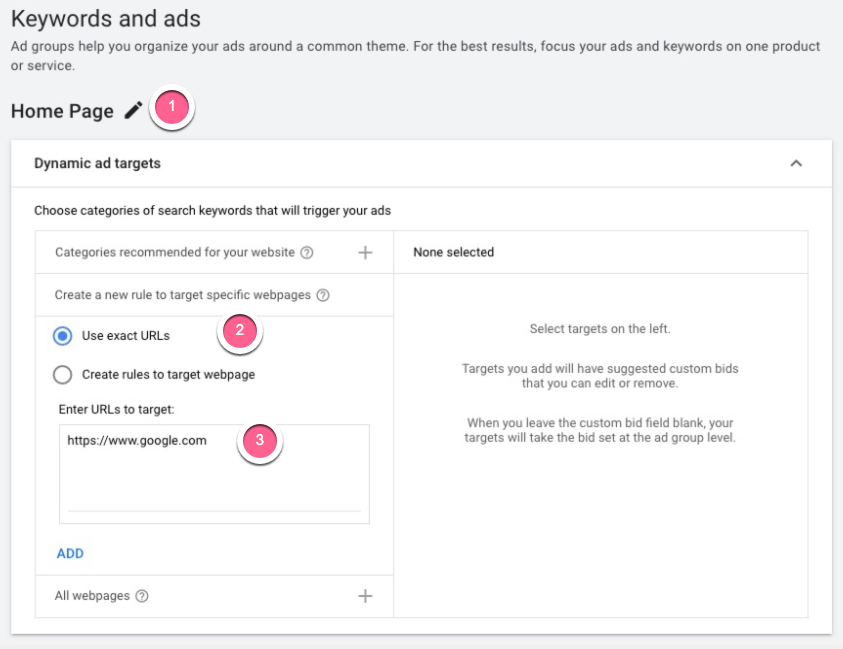Select Create rules to target webpage option
The width and height of the screenshot is (843, 649).
63,375
